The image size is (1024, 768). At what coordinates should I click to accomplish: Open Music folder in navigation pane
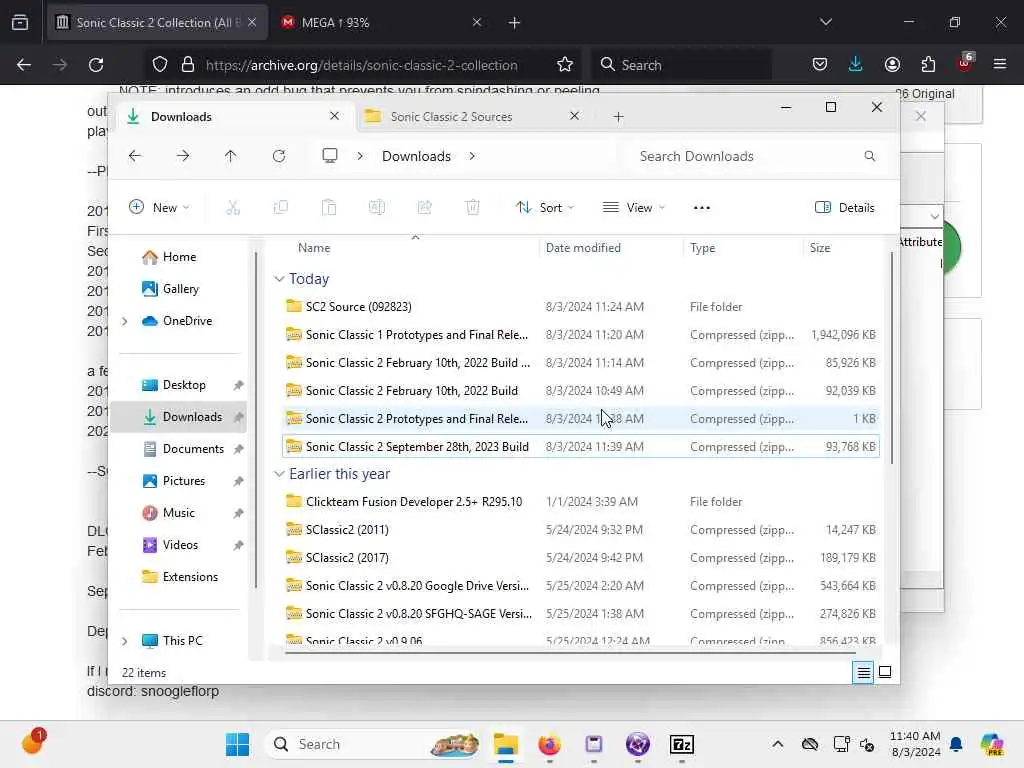point(179,513)
